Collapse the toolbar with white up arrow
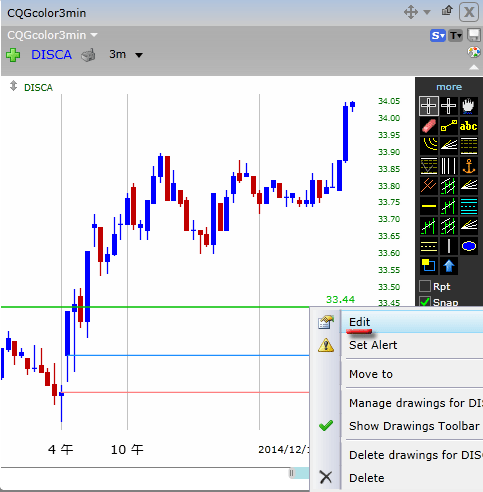The height and width of the screenshot is (492, 483). click(474, 67)
